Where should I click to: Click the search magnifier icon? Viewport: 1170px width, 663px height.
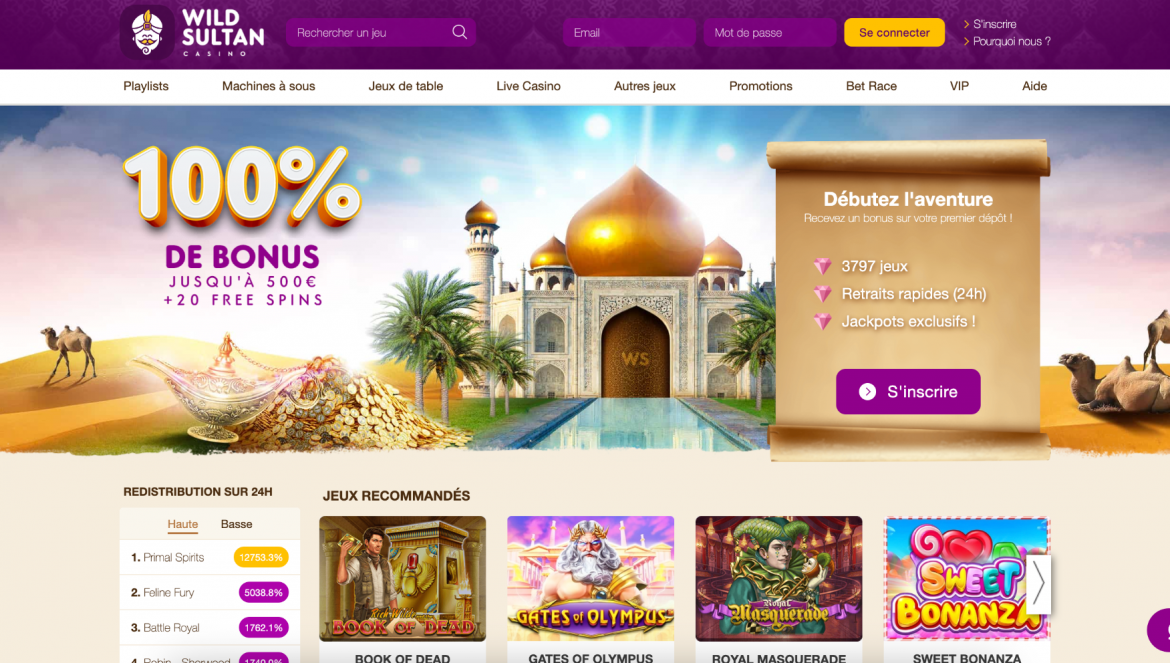(x=460, y=32)
